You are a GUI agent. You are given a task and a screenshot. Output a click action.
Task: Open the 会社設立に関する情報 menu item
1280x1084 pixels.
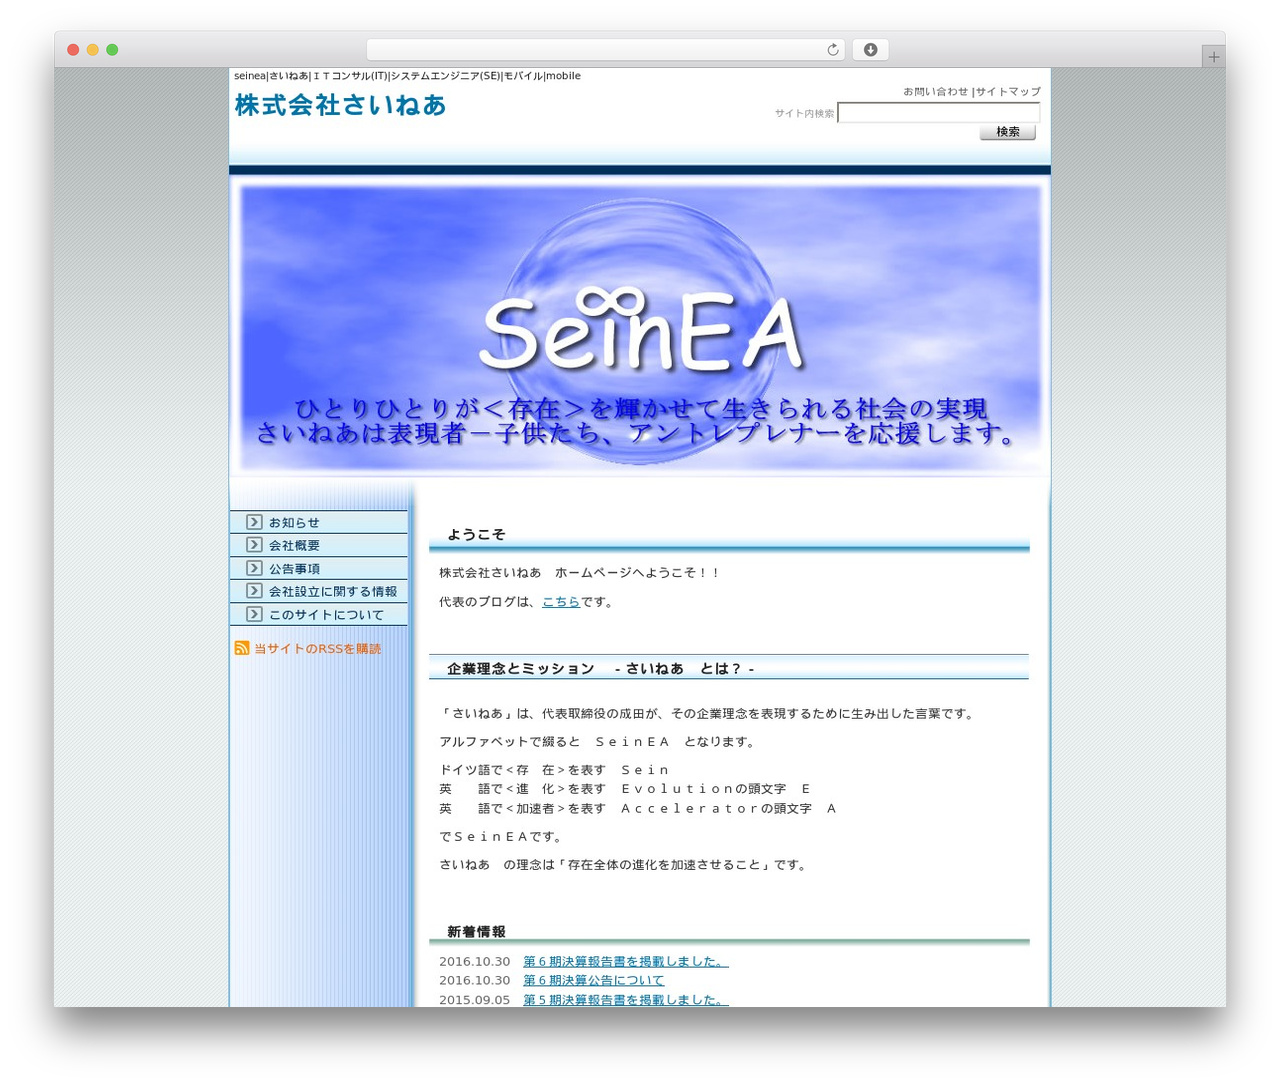[x=319, y=591]
